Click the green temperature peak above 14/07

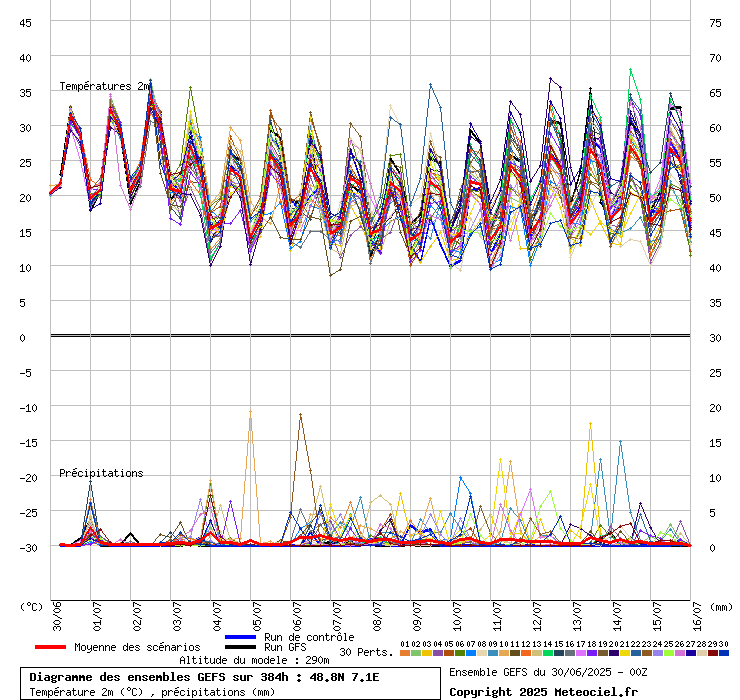(631, 70)
